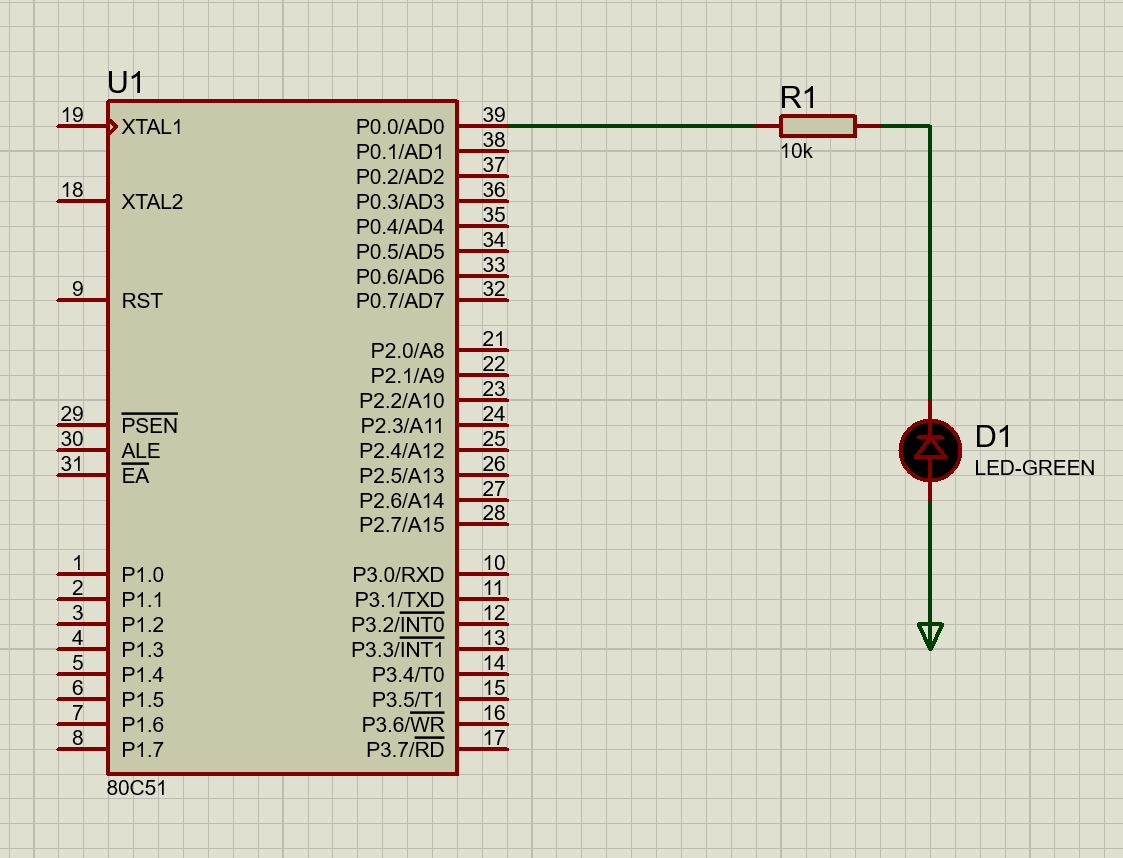Click the P2.3/A11 pin label
This screenshot has width=1123, height=858.
[402, 426]
